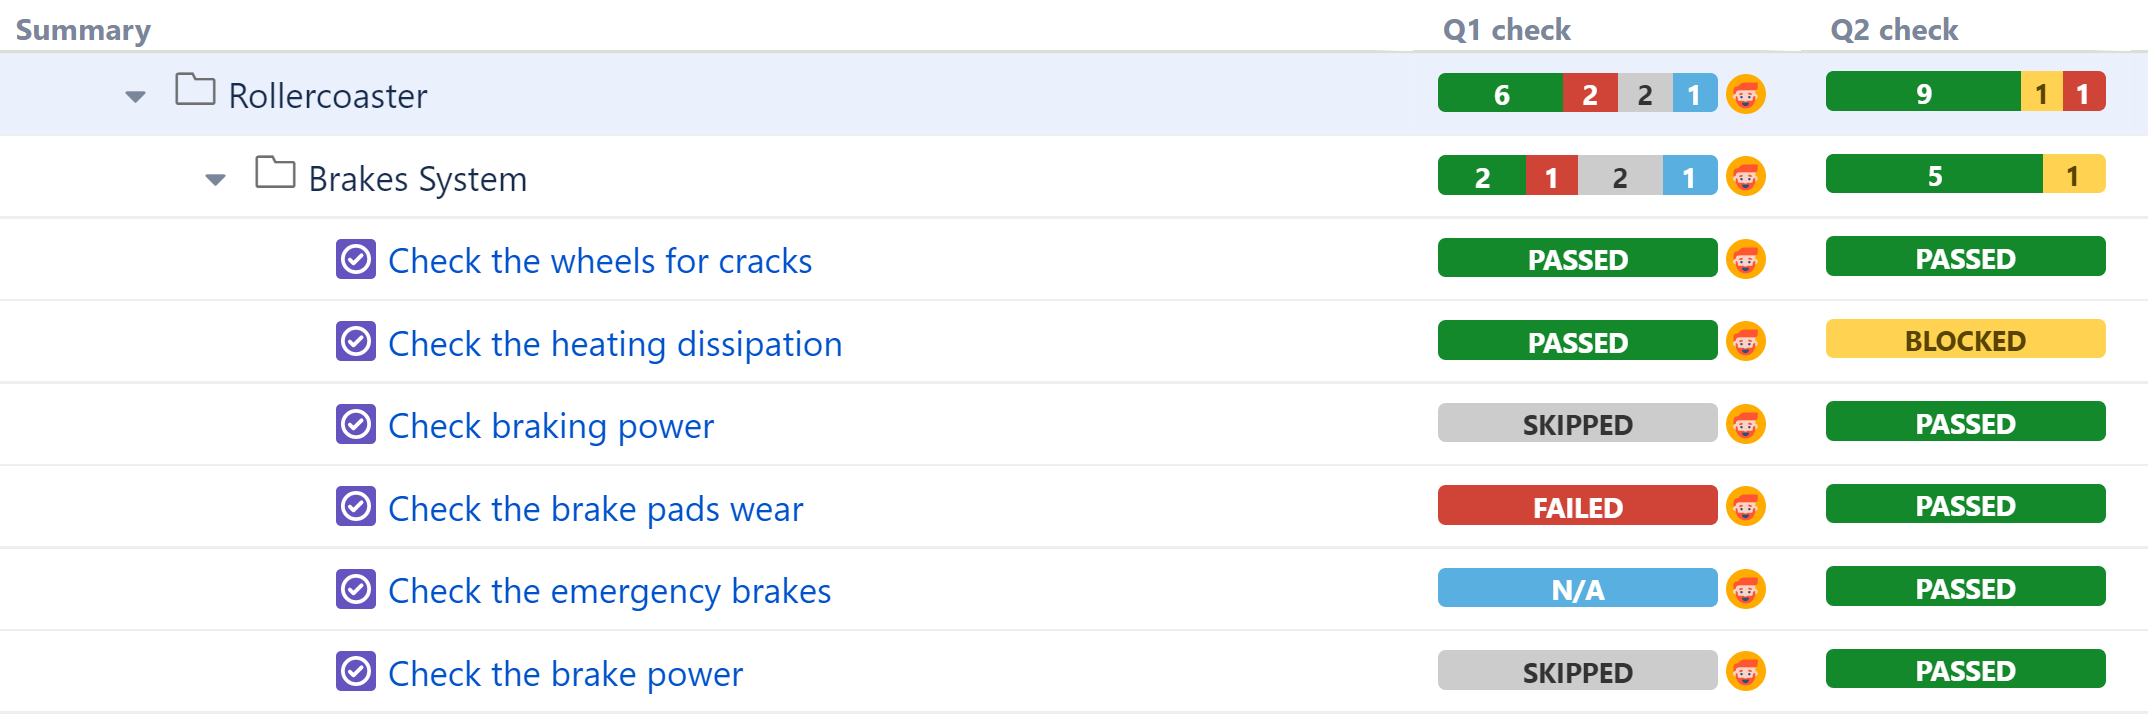Click the Q1 check column header
The width and height of the screenshot is (2148, 716).
[1506, 30]
